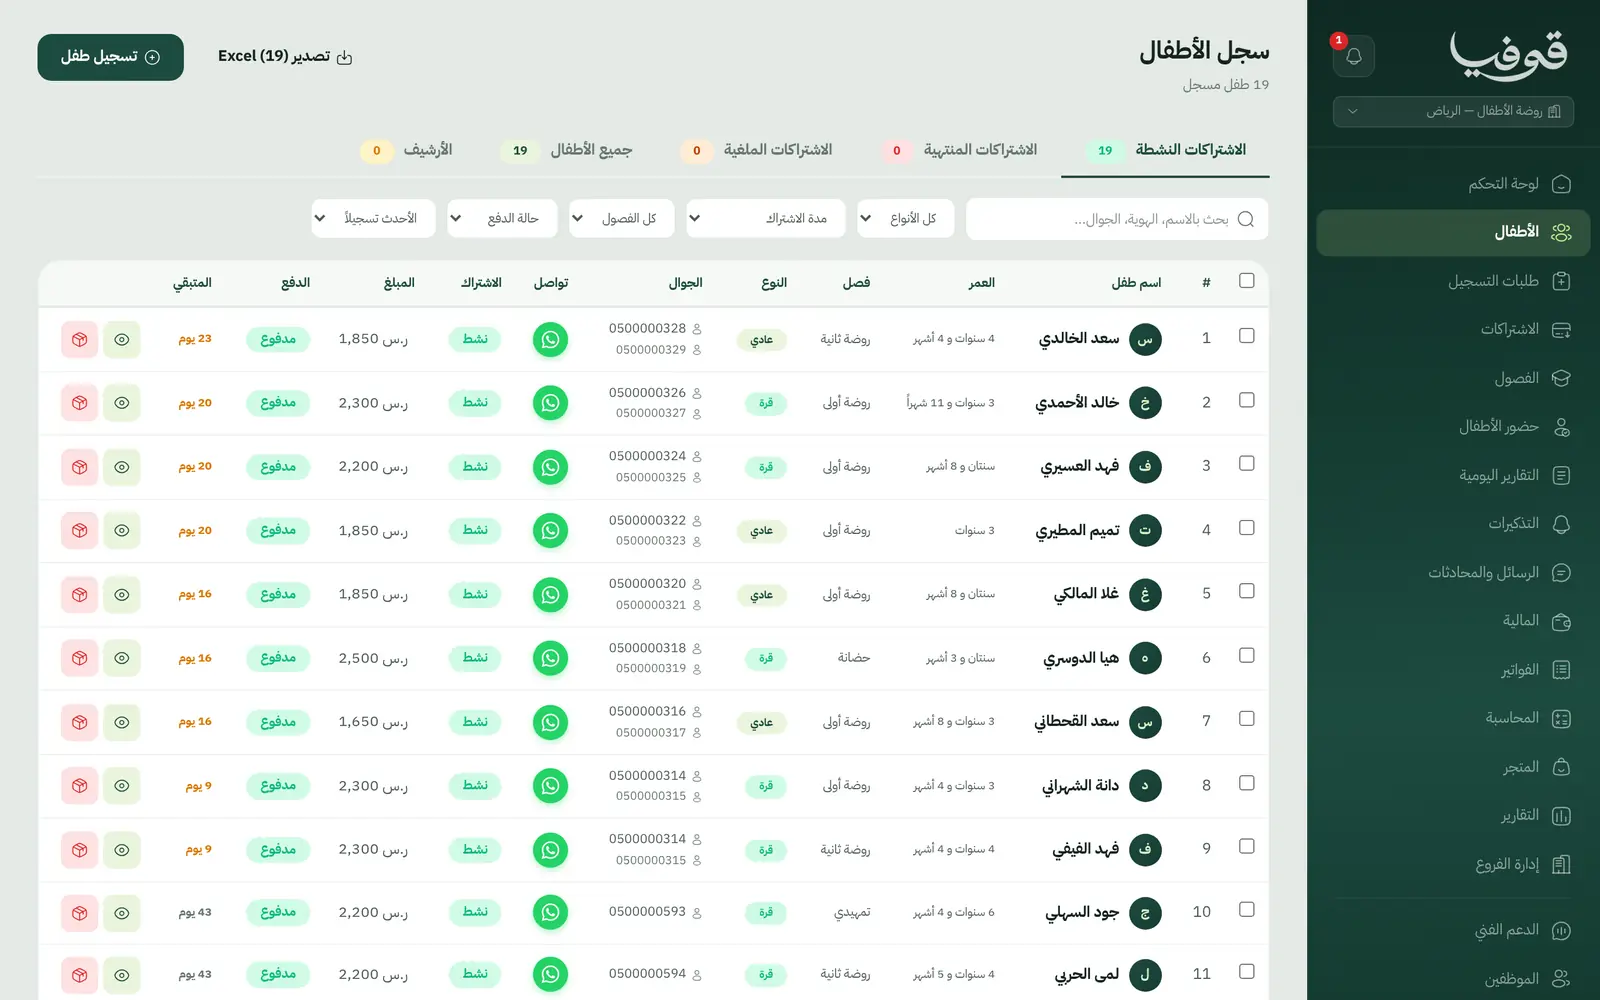View details eye icon for تميم المطيري
Image resolution: width=1600 pixels, height=1000 pixels.
pos(122,531)
